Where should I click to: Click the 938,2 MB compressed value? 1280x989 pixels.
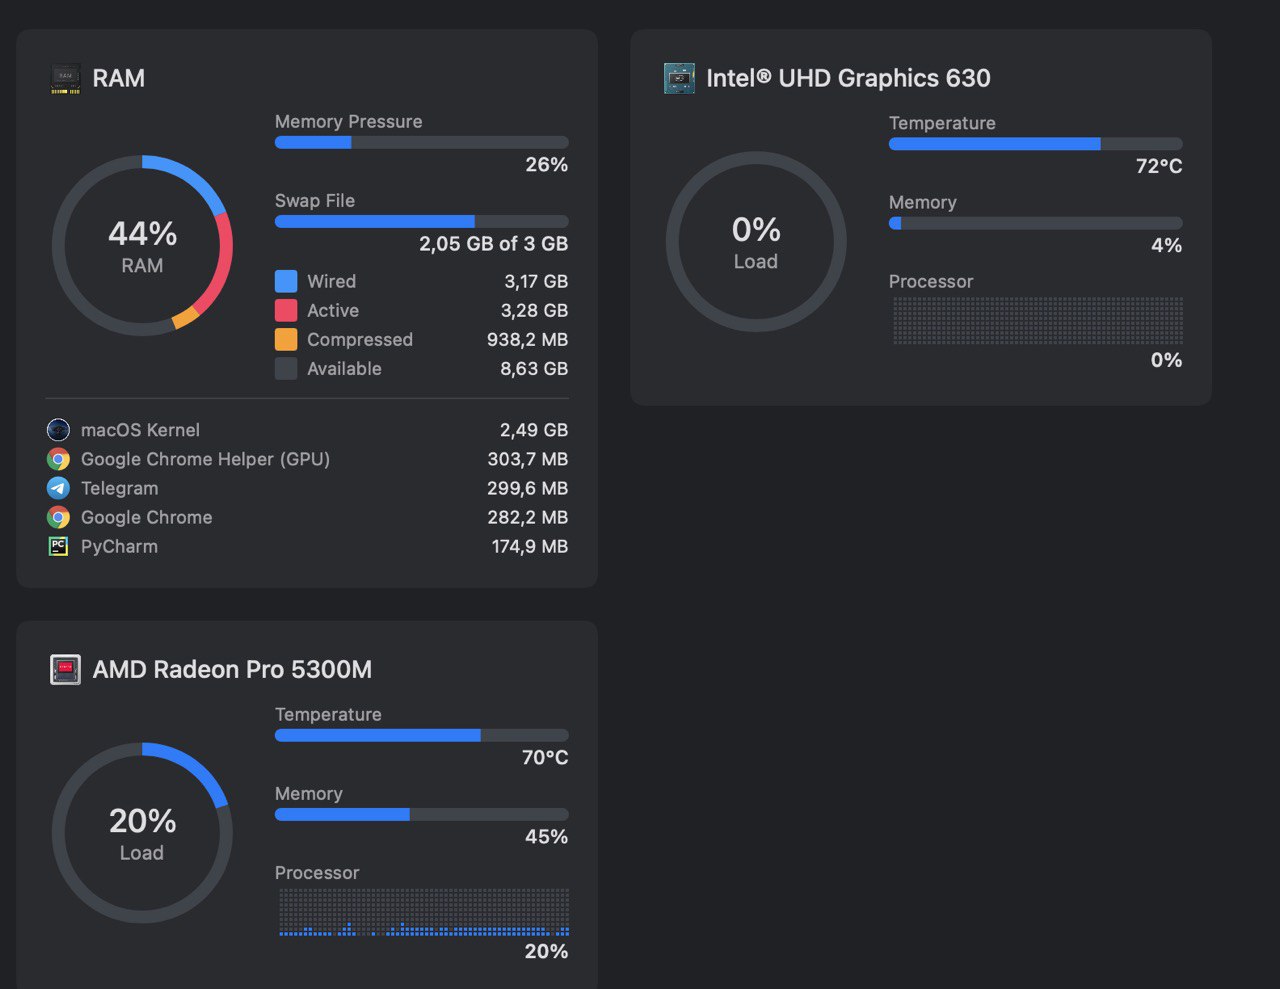528,339
